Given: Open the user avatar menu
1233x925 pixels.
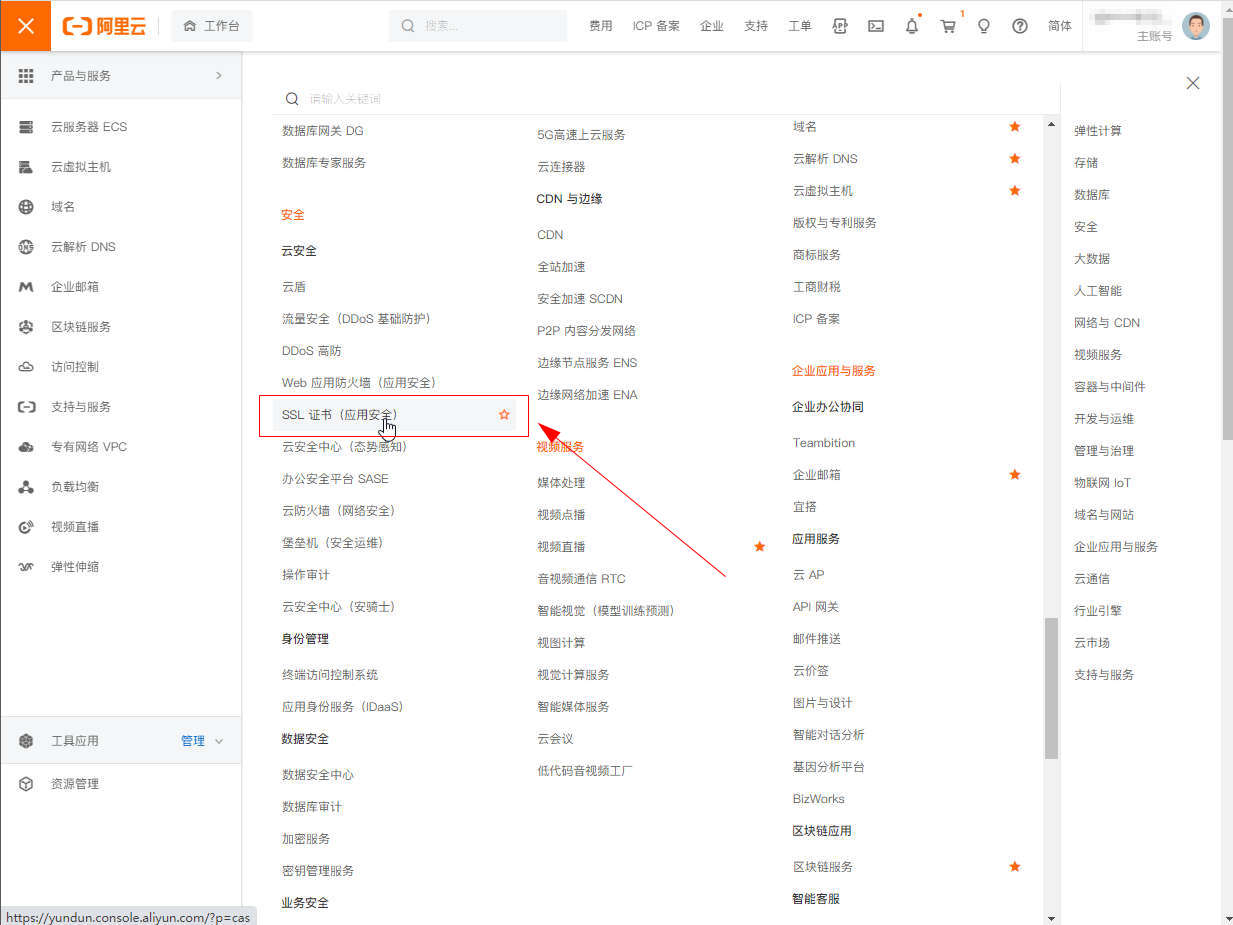Looking at the screenshot, I should (1196, 26).
